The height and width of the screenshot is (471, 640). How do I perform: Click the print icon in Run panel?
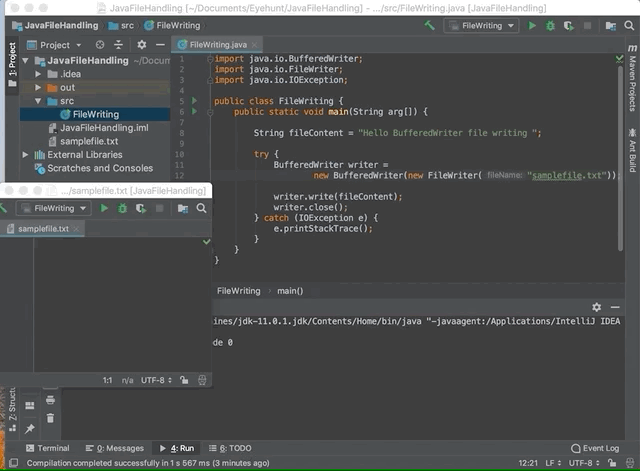[x=50, y=400]
